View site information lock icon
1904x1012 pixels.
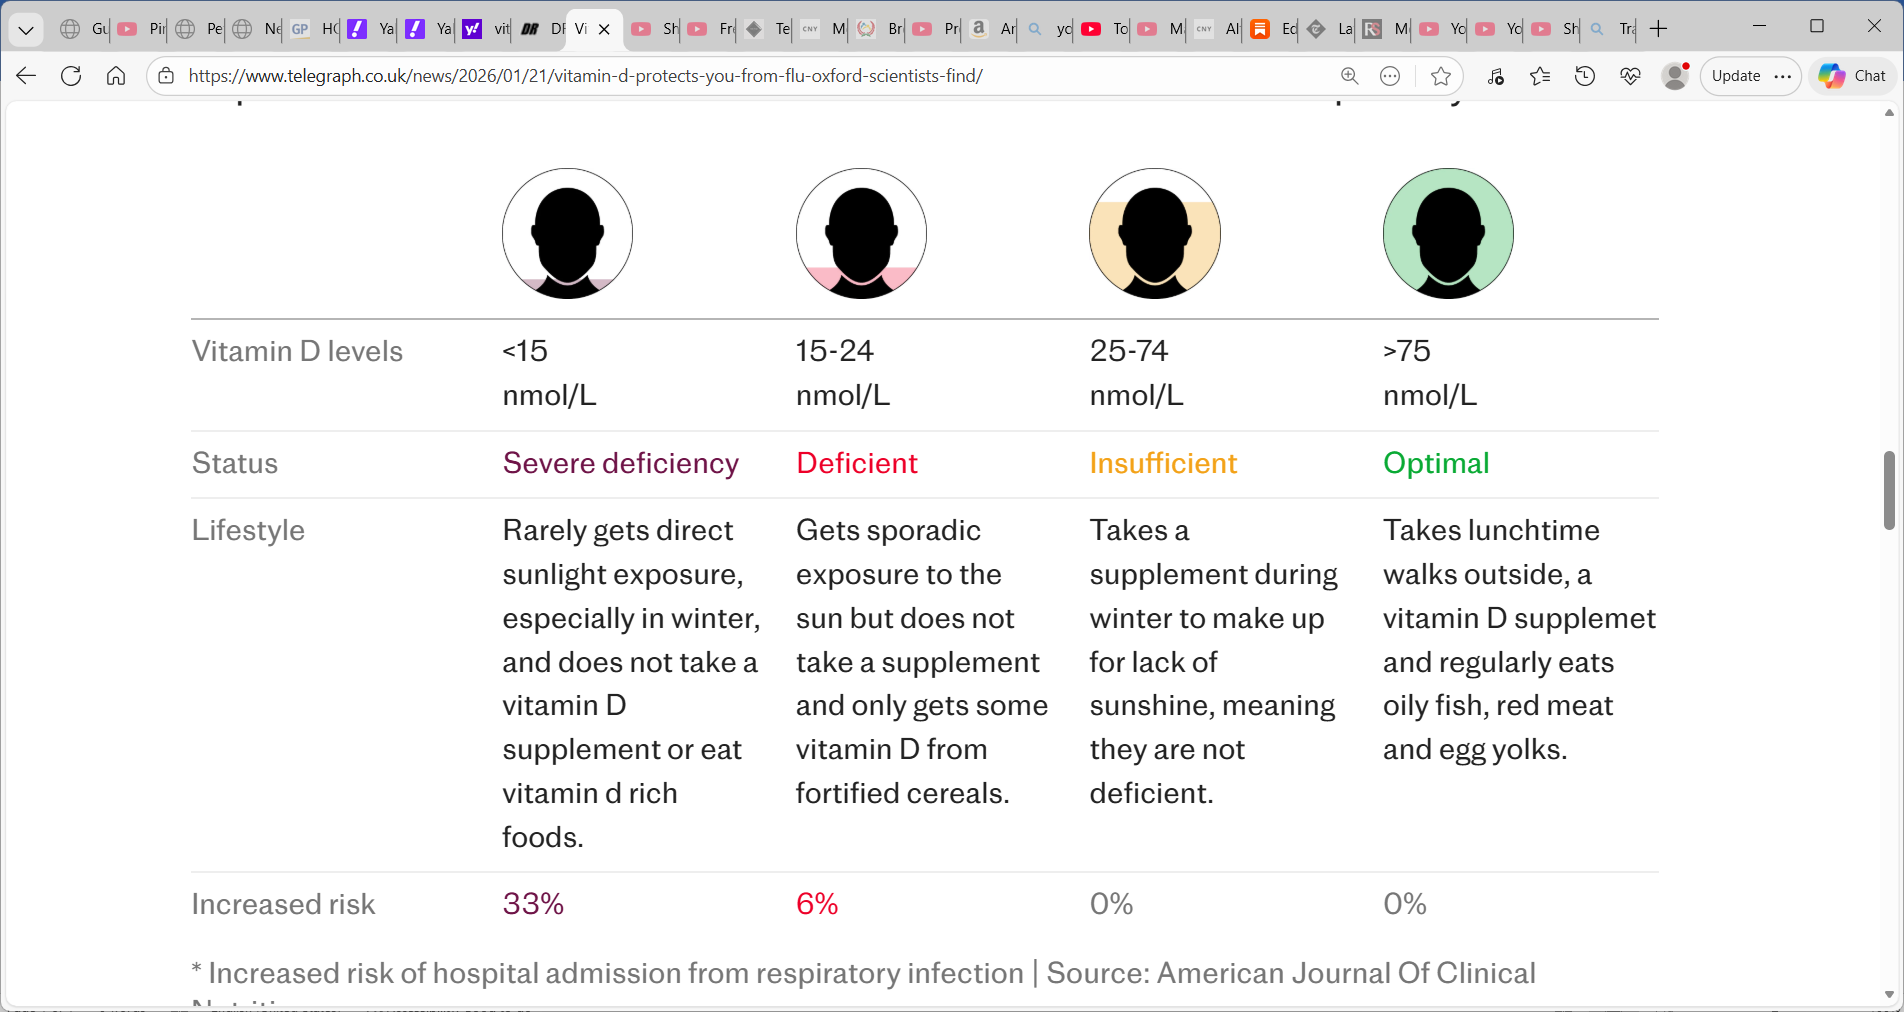pyautogui.click(x=166, y=76)
